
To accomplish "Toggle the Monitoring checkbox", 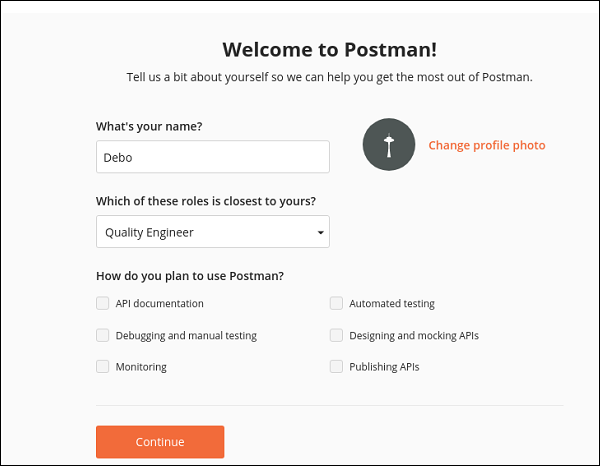I will click(x=103, y=367).
